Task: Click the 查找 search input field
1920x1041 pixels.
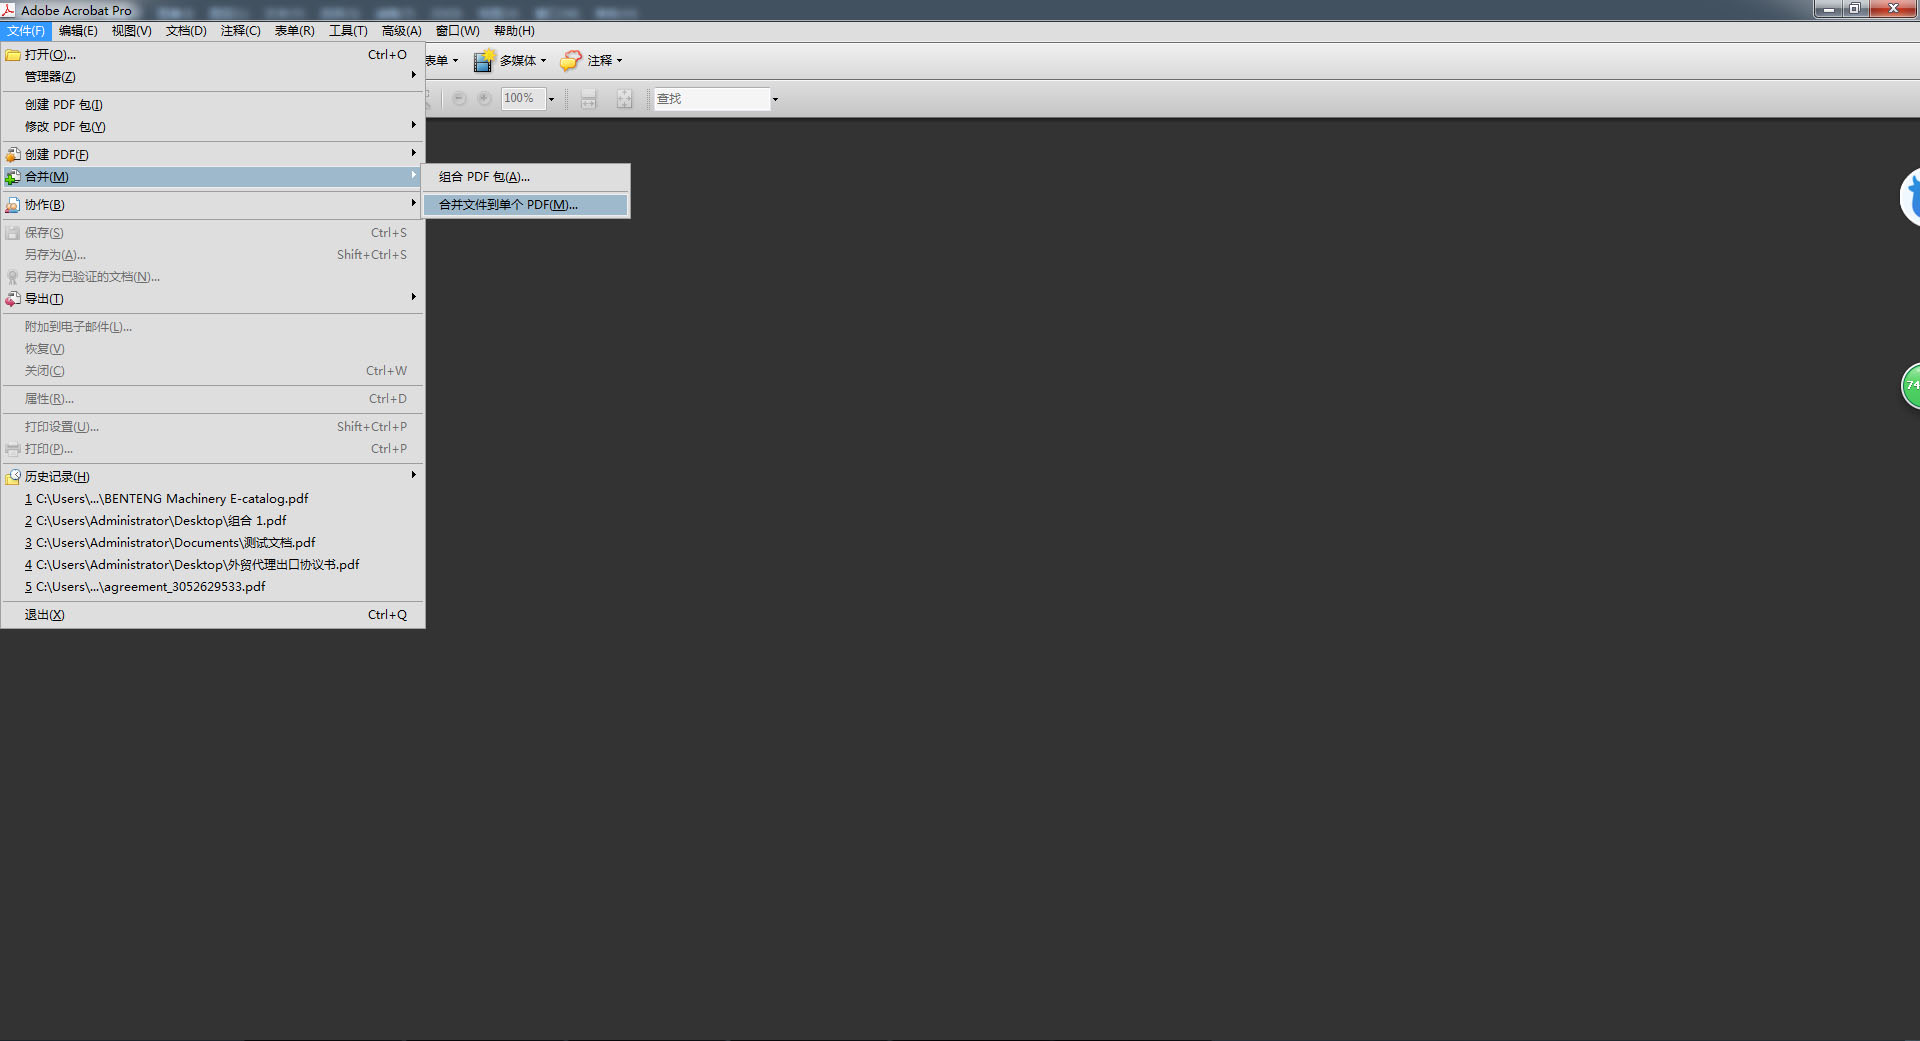Action: tap(711, 99)
